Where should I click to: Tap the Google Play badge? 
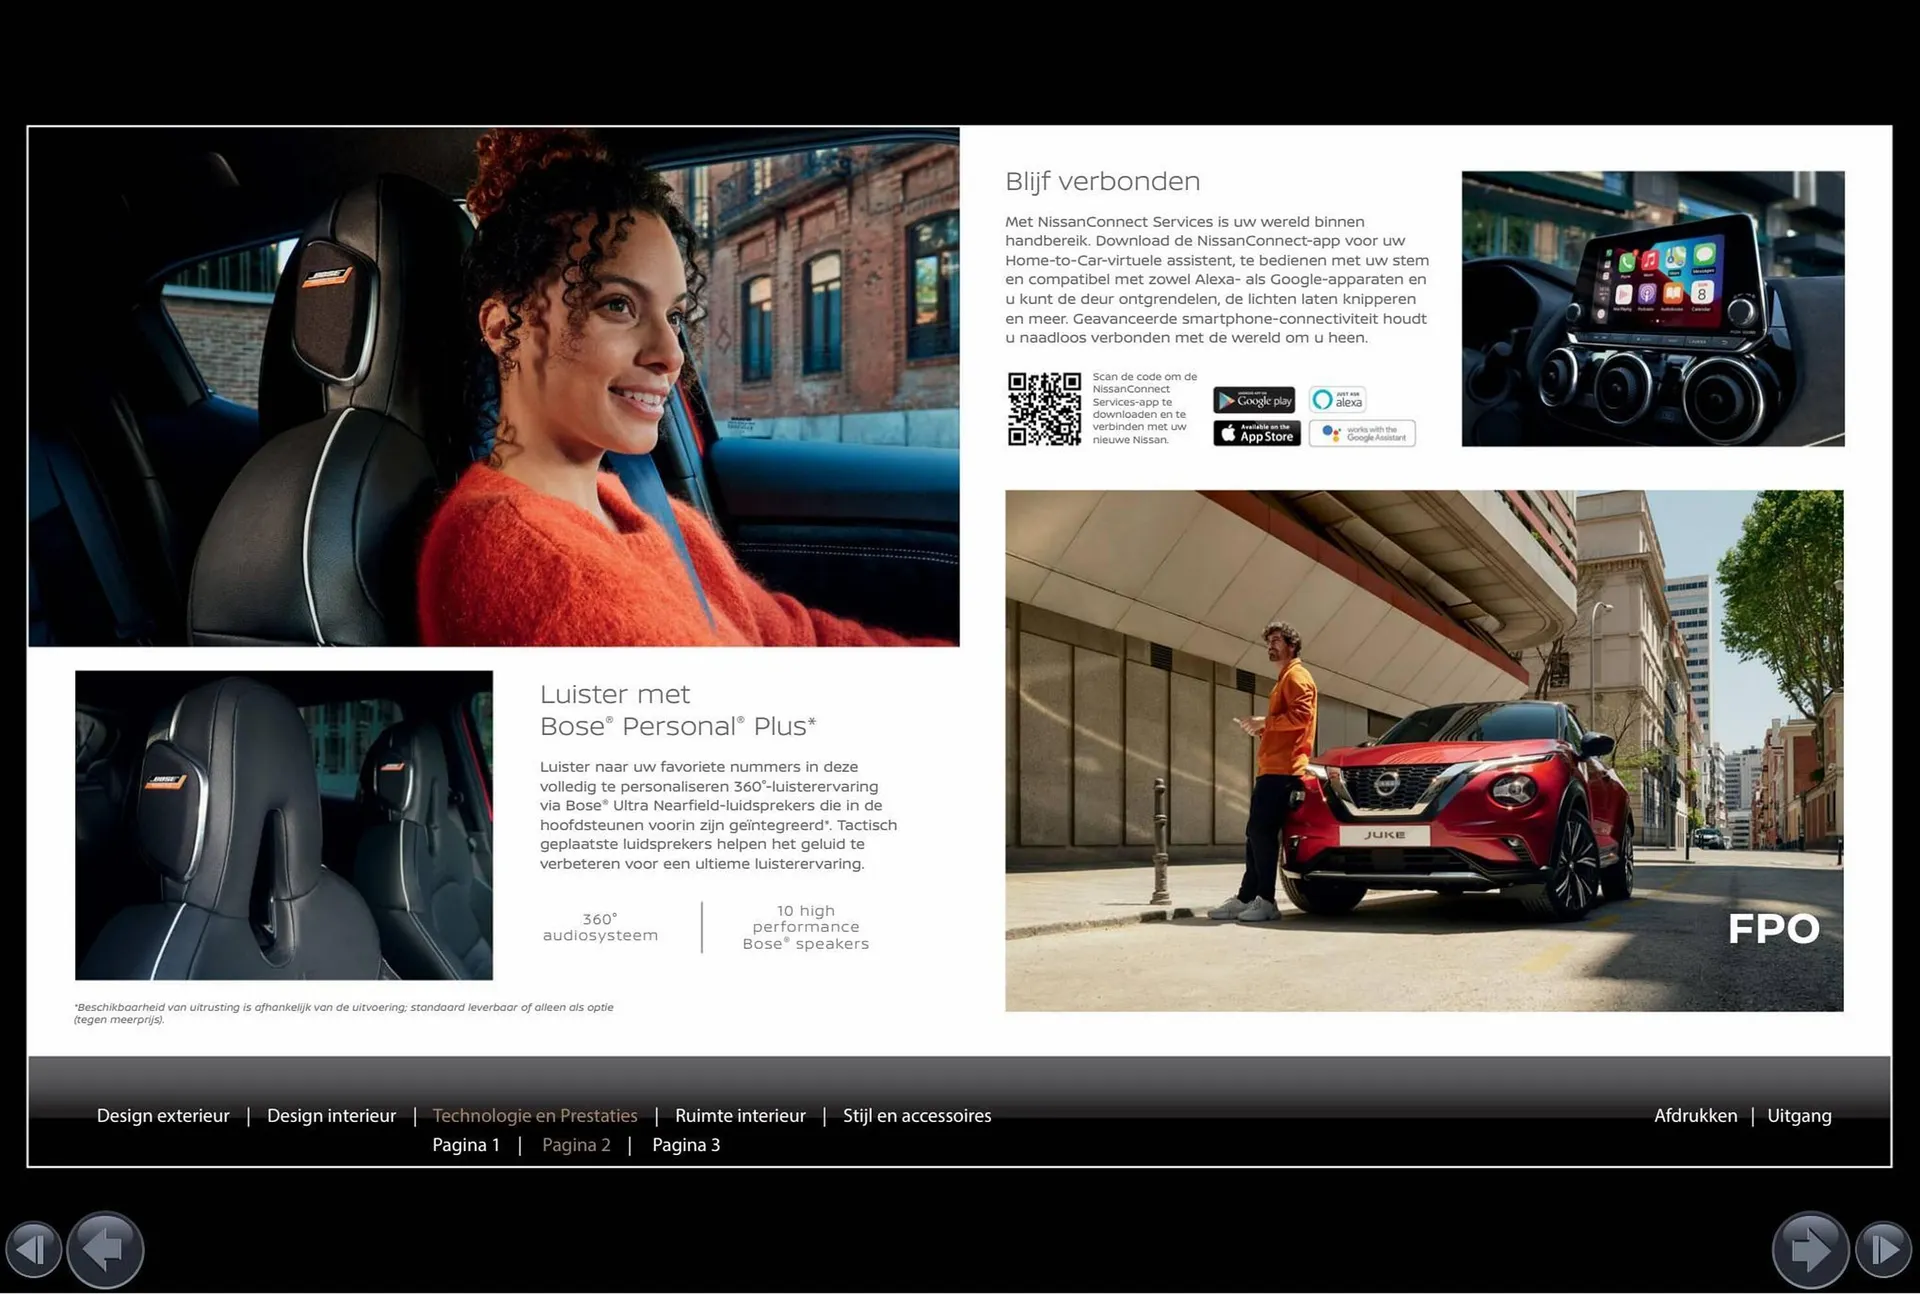pyautogui.click(x=1254, y=400)
